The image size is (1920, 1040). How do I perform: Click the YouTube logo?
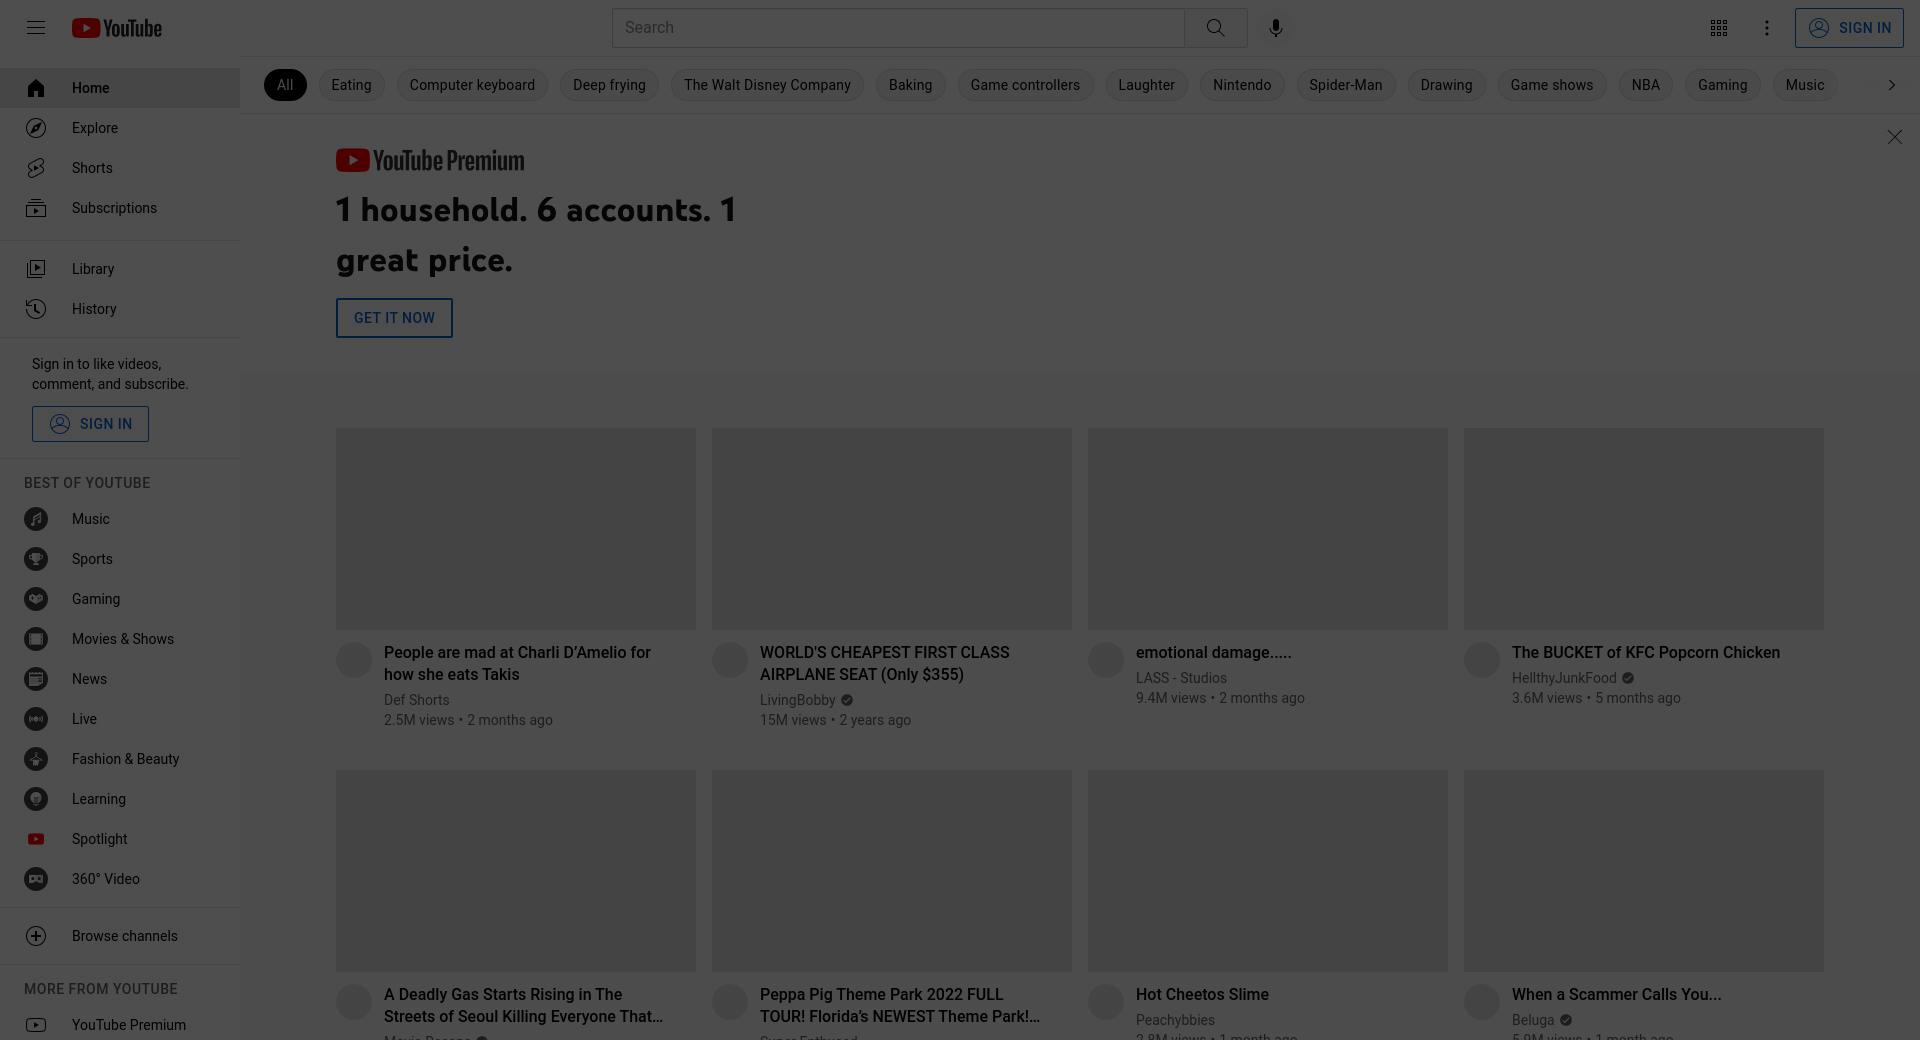pyautogui.click(x=117, y=28)
